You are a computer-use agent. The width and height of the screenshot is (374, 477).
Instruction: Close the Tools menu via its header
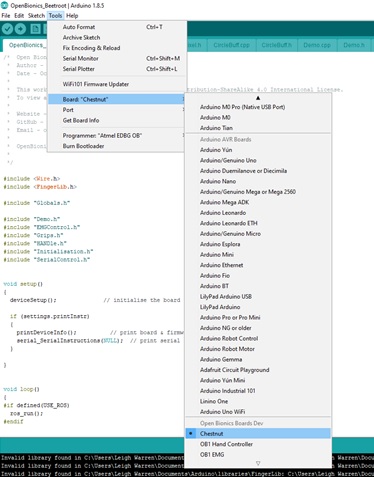pyautogui.click(x=55, y=16)
